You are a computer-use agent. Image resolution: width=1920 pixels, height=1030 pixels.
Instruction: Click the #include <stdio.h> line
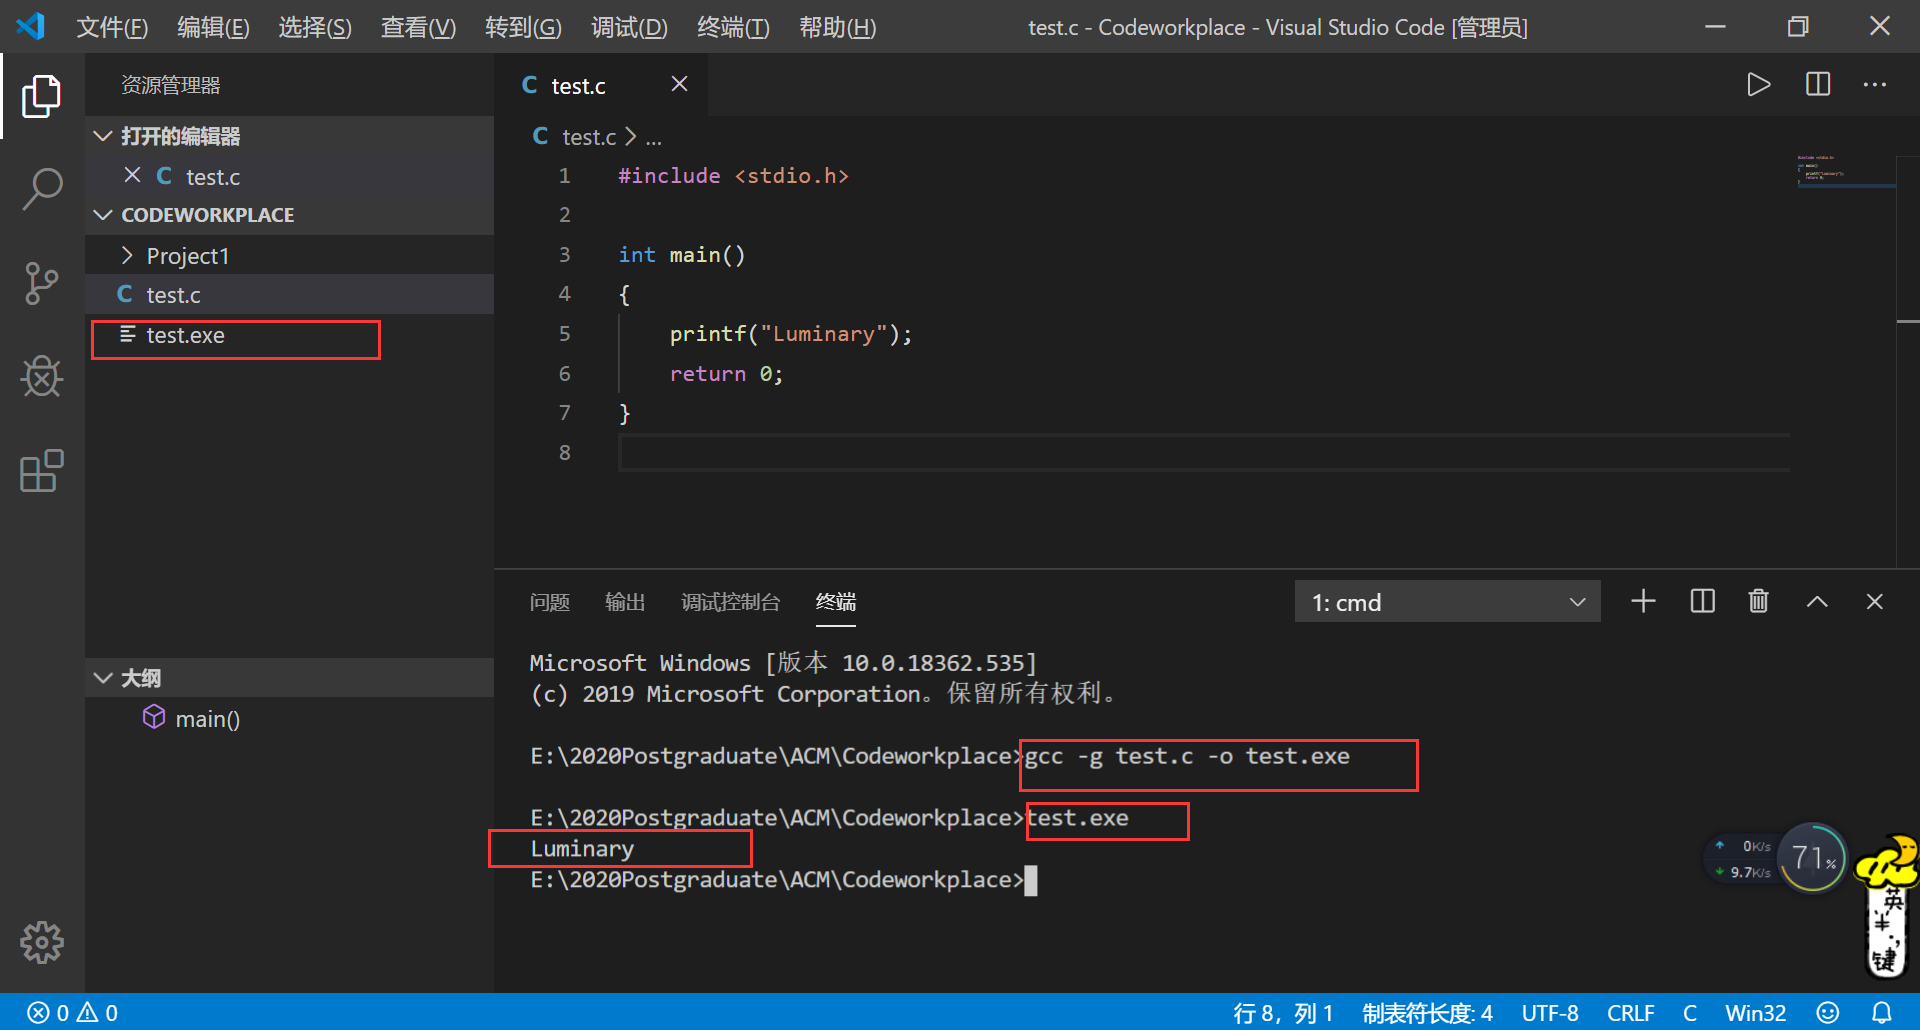(733, 176)
